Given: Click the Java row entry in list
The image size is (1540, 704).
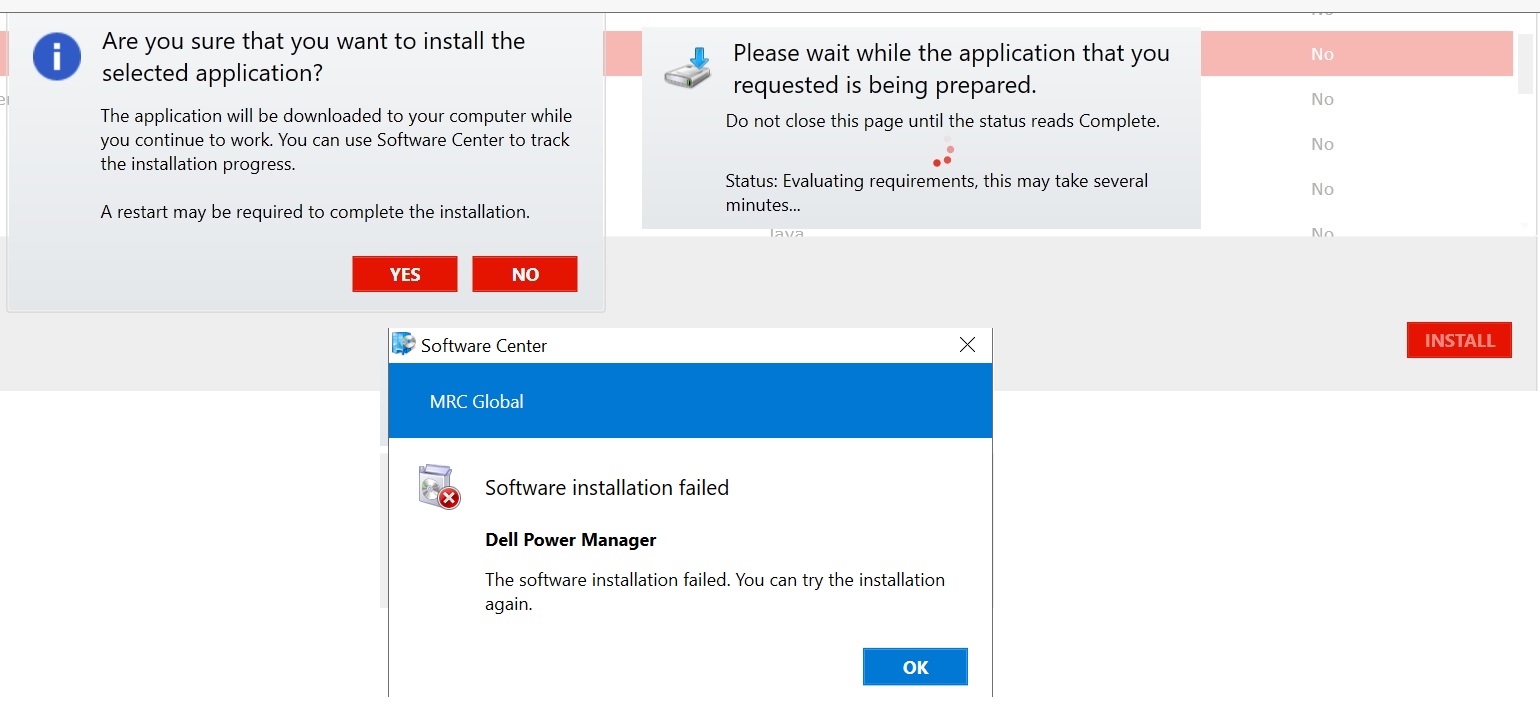Looking at the screenshot, I should coord(787,233).
